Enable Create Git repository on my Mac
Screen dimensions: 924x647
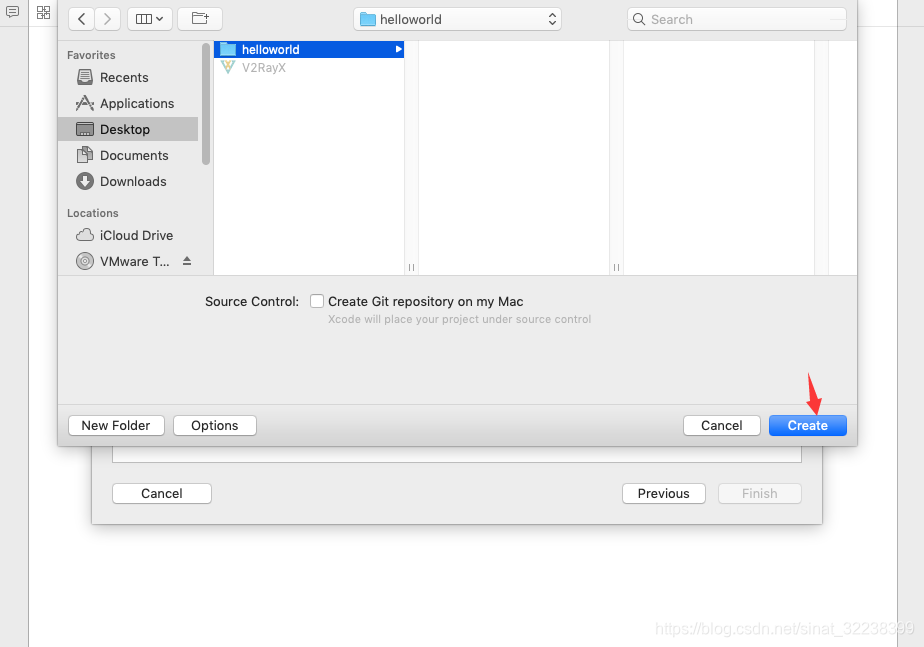coord(317,301)
